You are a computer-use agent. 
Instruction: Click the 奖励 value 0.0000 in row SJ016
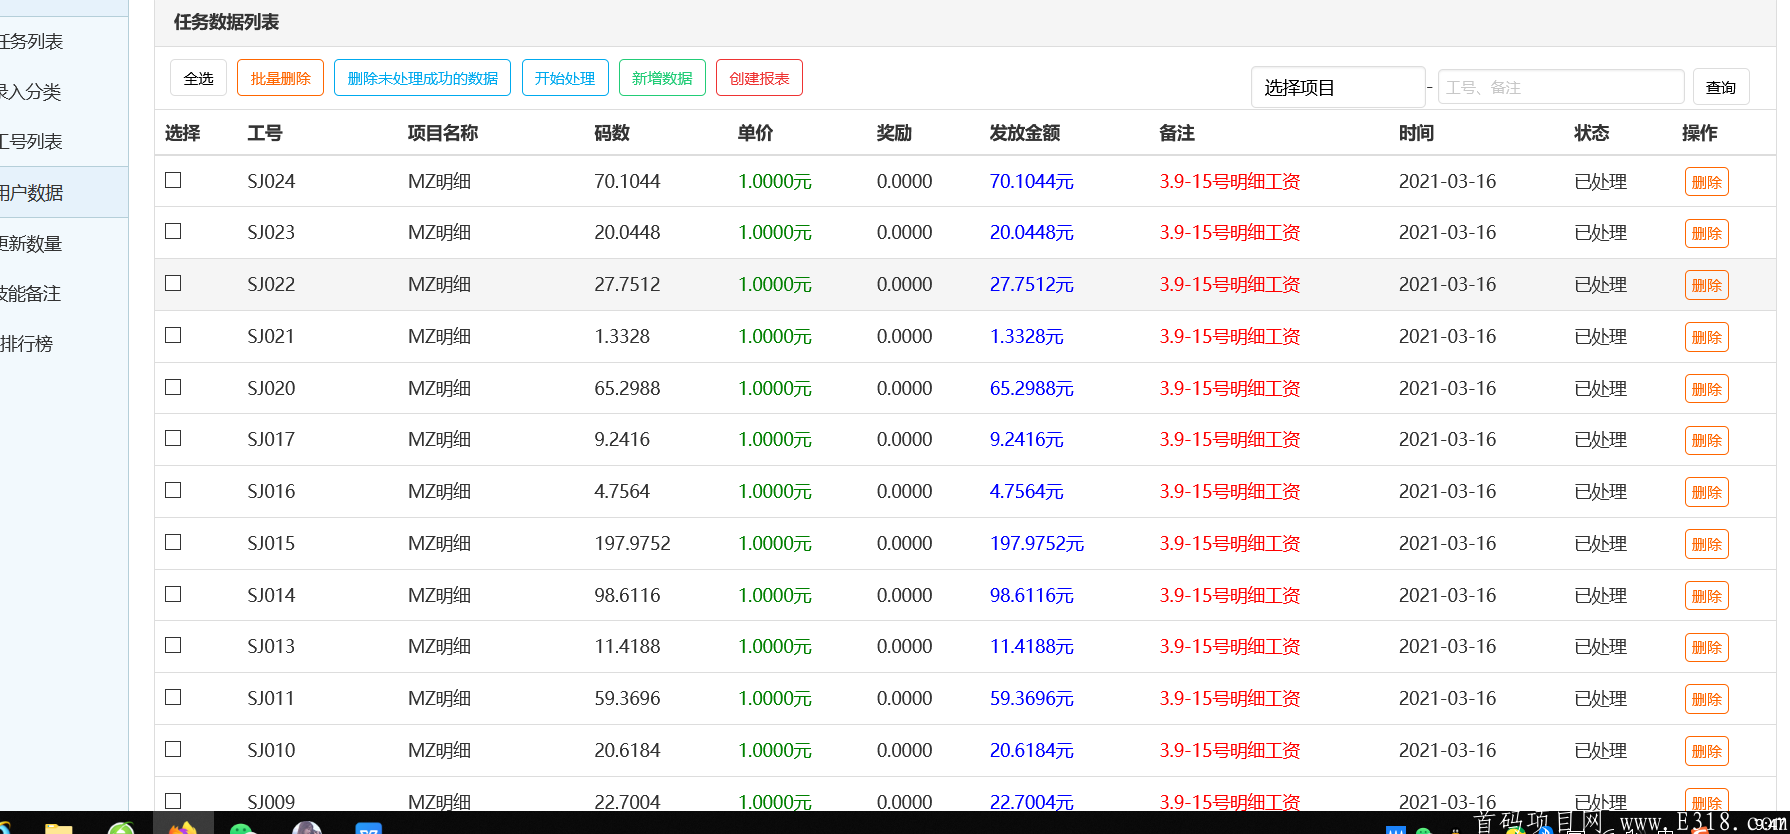[904, 491]
